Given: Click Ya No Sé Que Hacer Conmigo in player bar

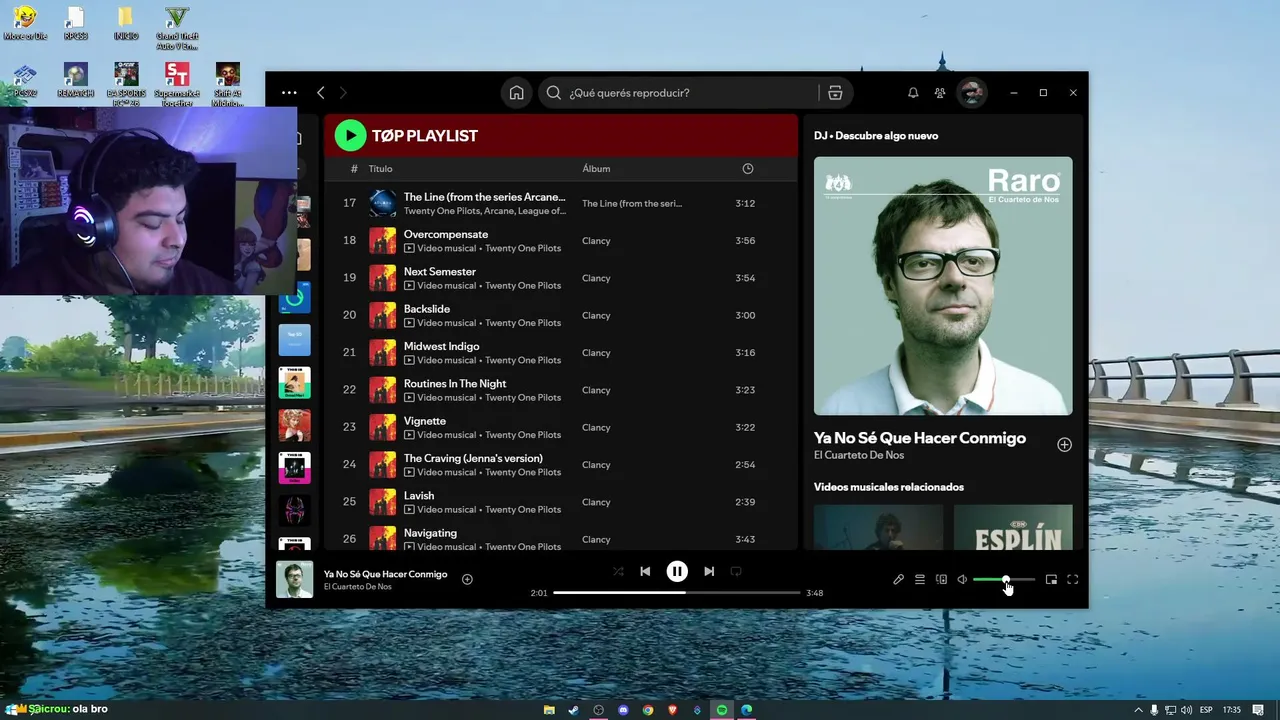Looking at the screenshot, I should click(x=386, y=574).
